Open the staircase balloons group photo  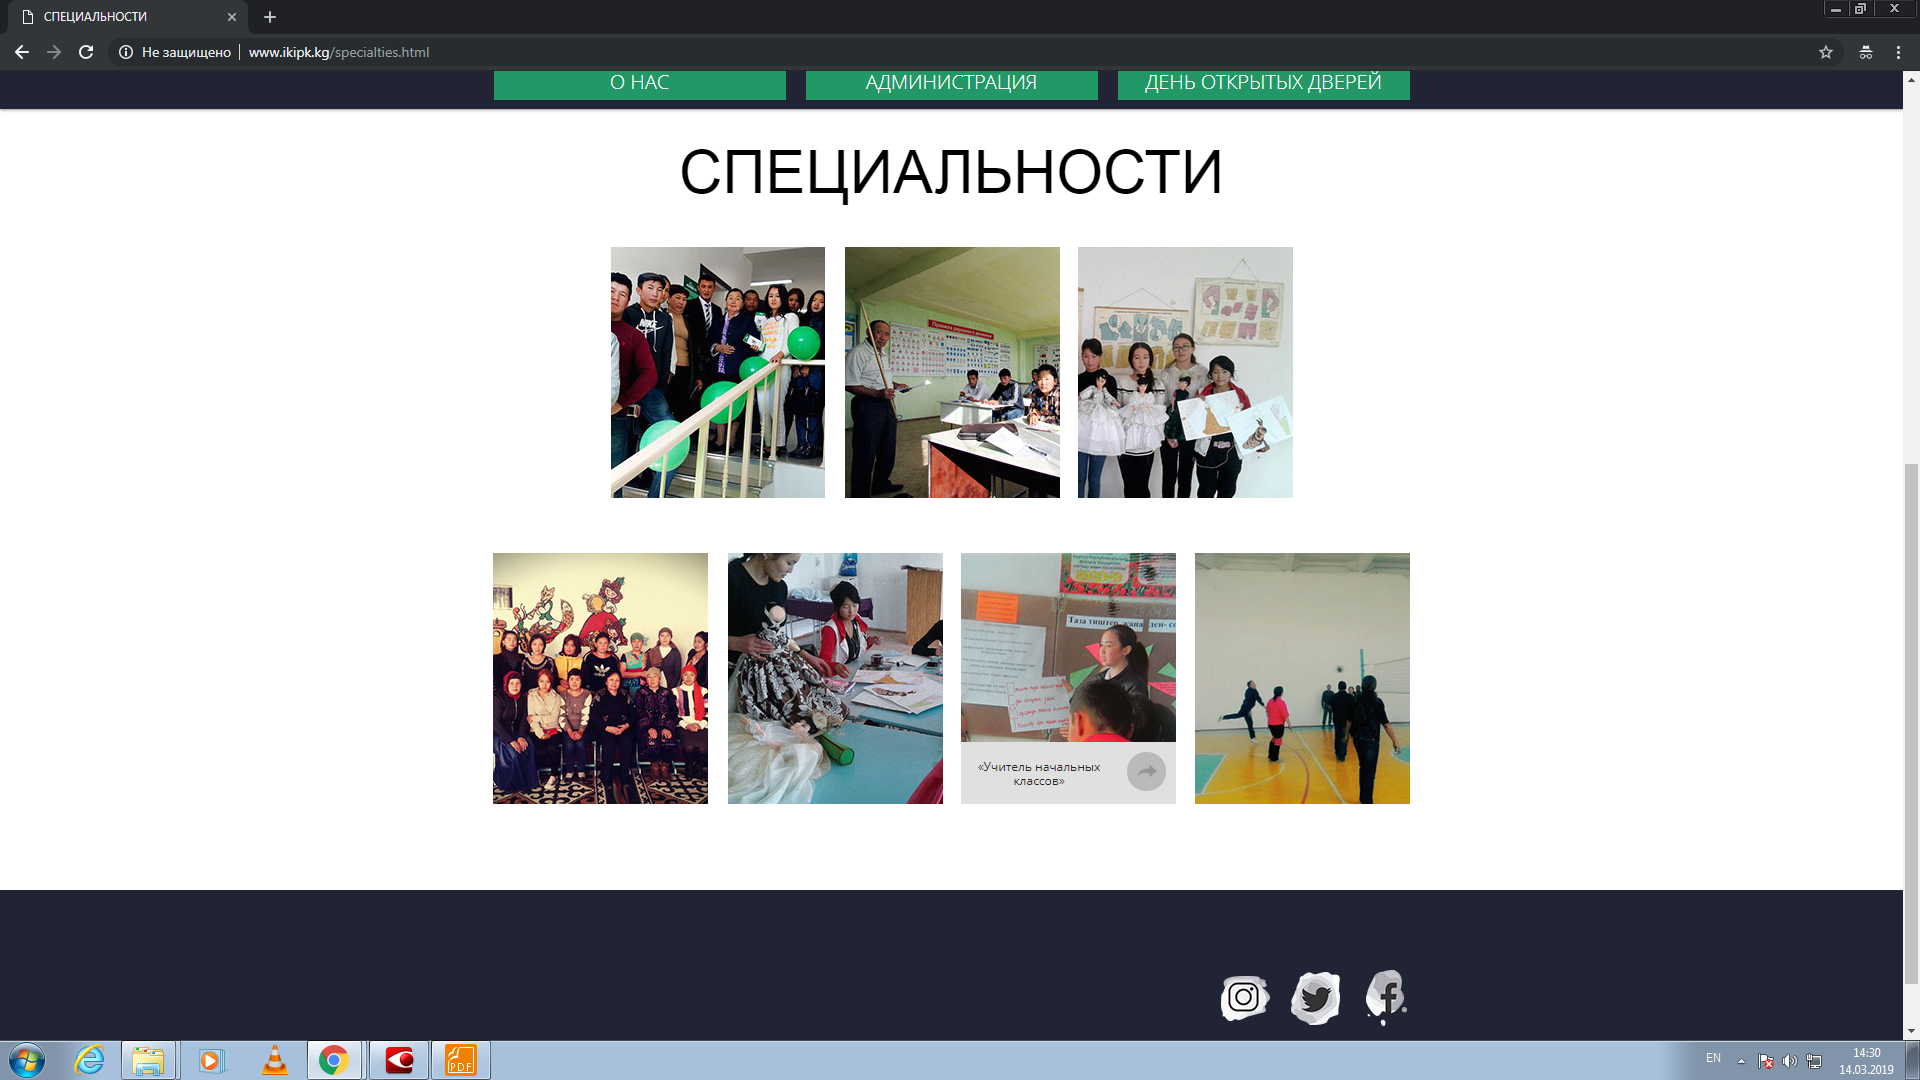pyautogui.click(x=717, y=372)
